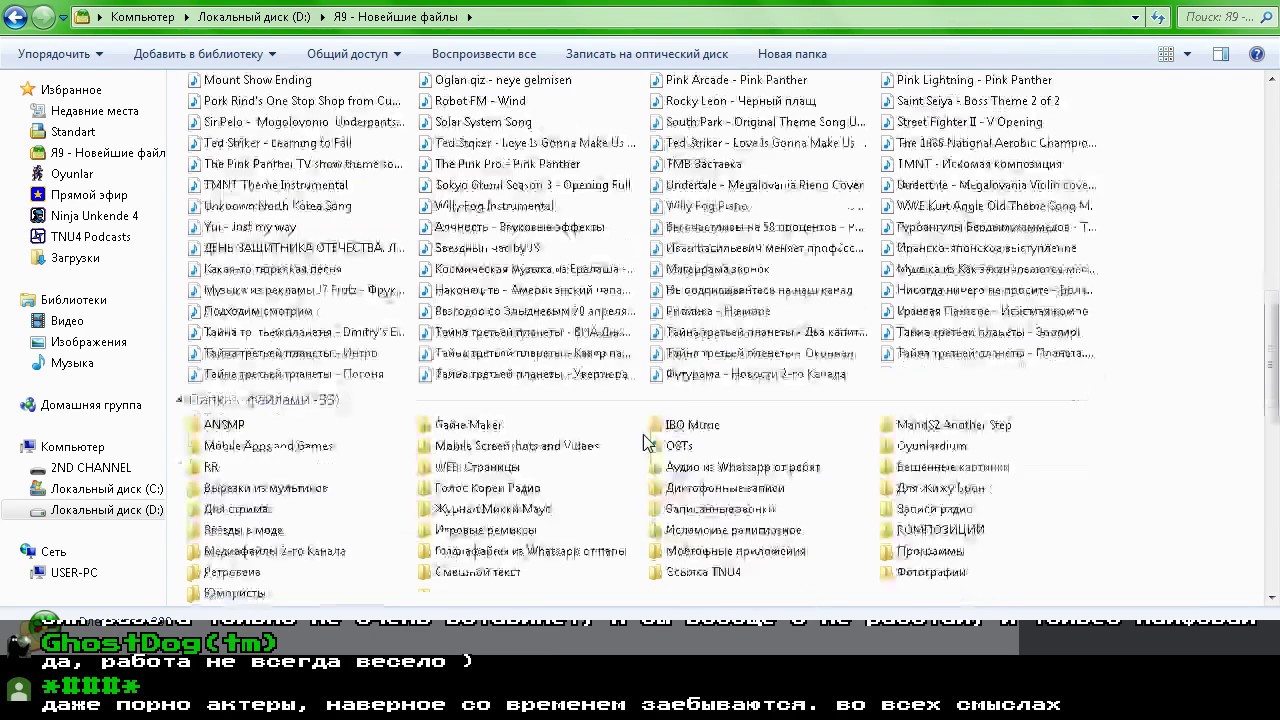
Task: Click the Видео library icon
Action: tap(38, 321)
